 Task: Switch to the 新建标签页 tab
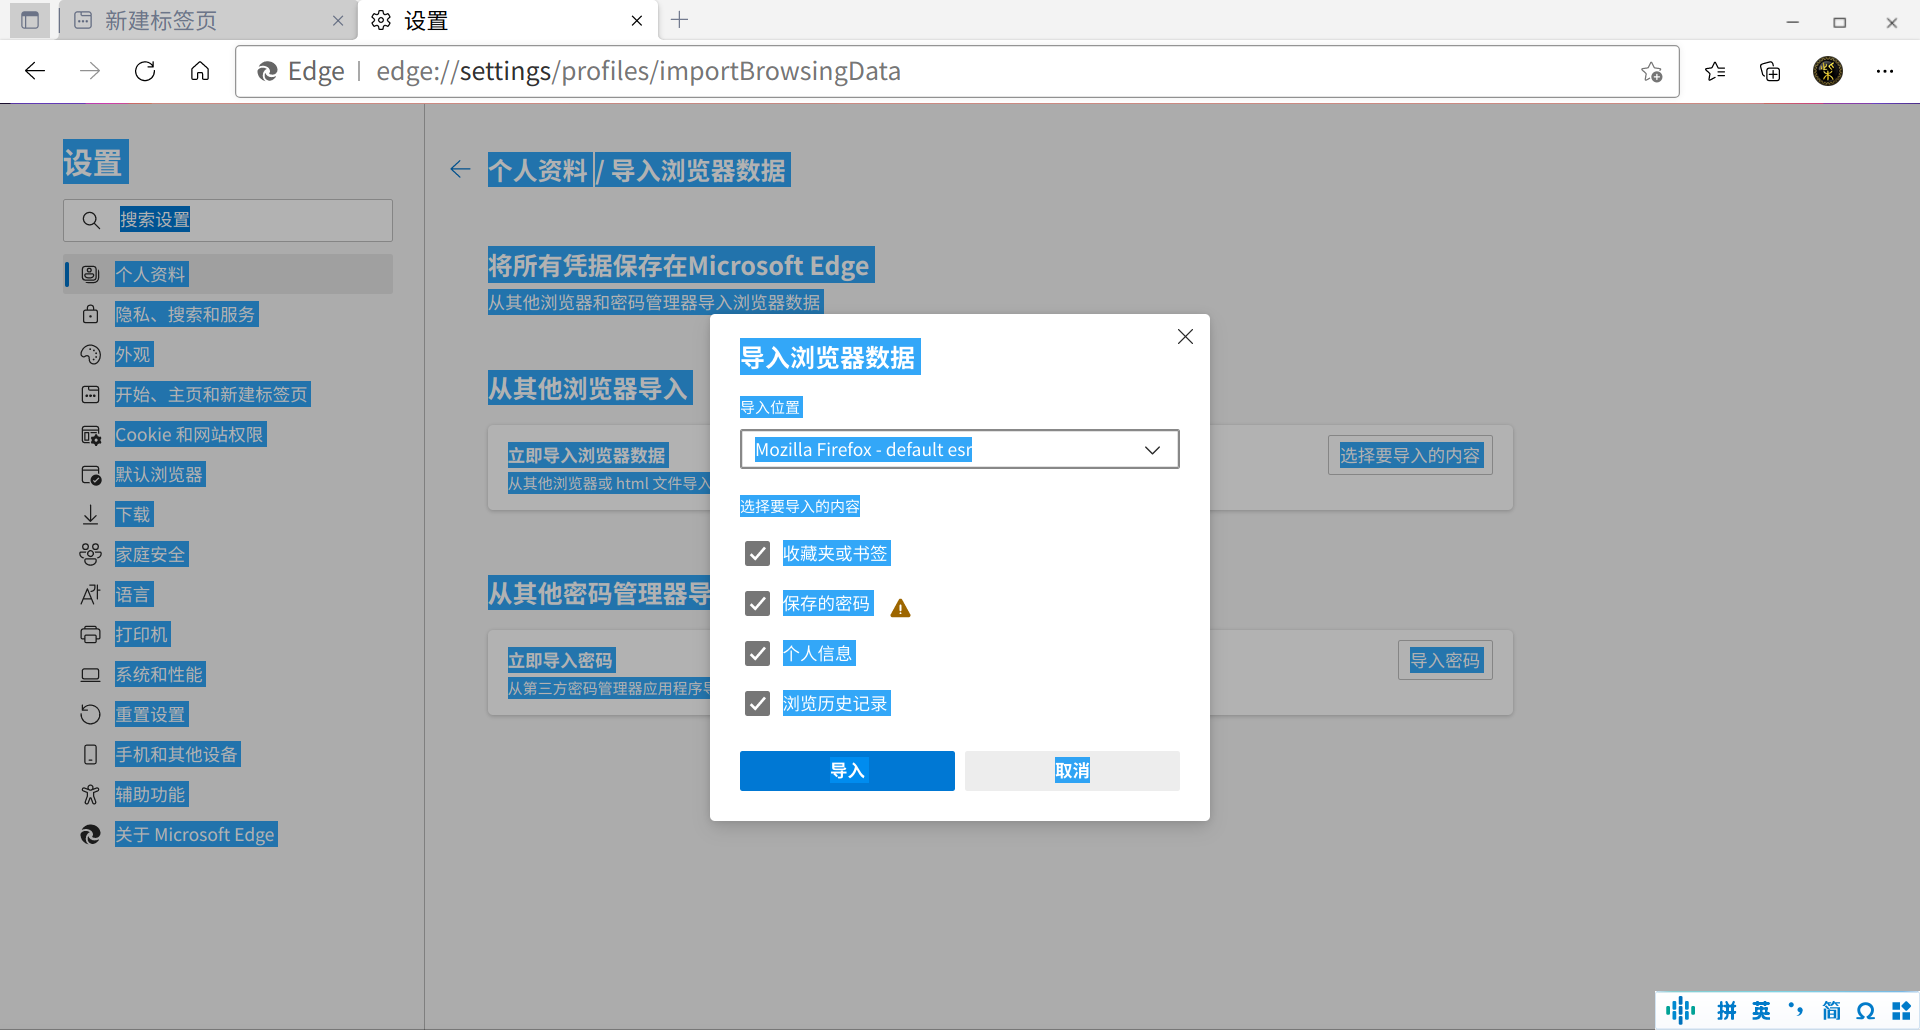208,21
